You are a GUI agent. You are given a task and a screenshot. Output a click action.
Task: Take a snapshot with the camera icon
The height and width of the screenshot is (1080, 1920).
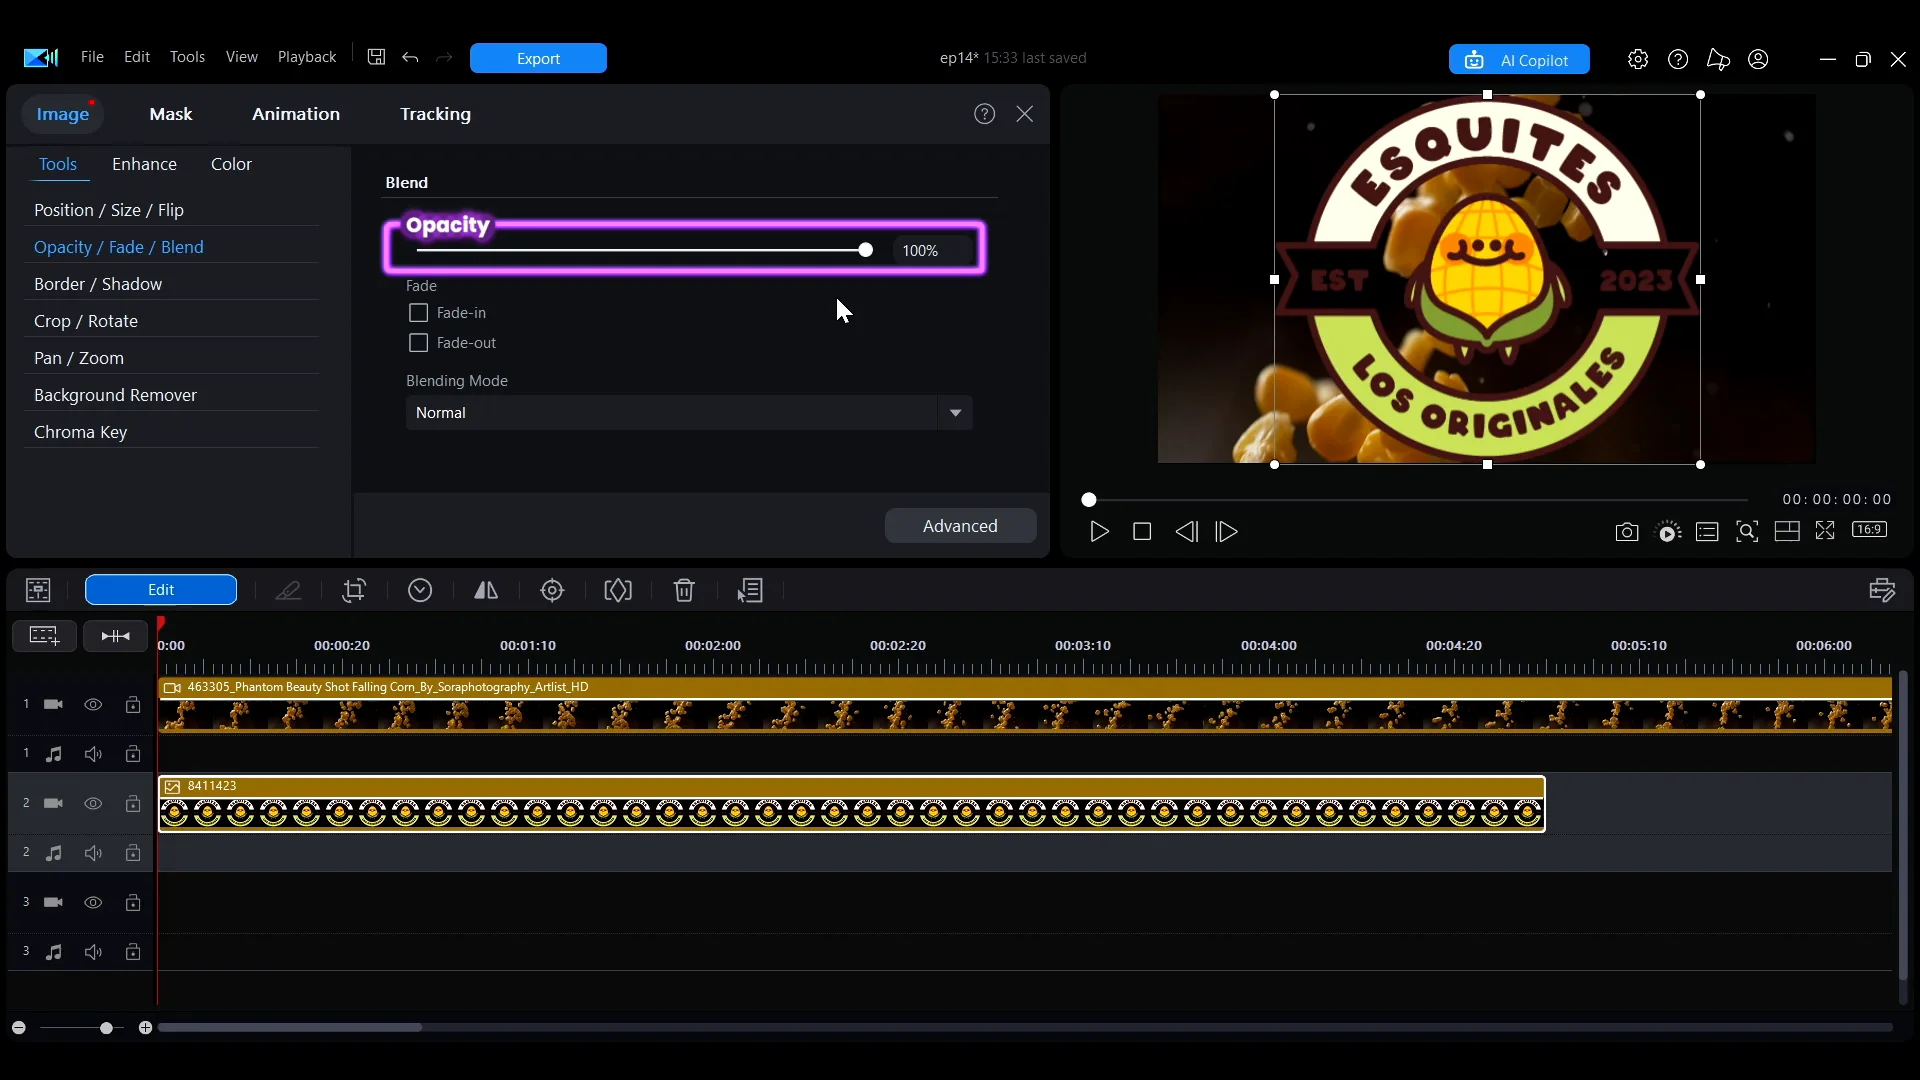click(x=1627, y=532)
